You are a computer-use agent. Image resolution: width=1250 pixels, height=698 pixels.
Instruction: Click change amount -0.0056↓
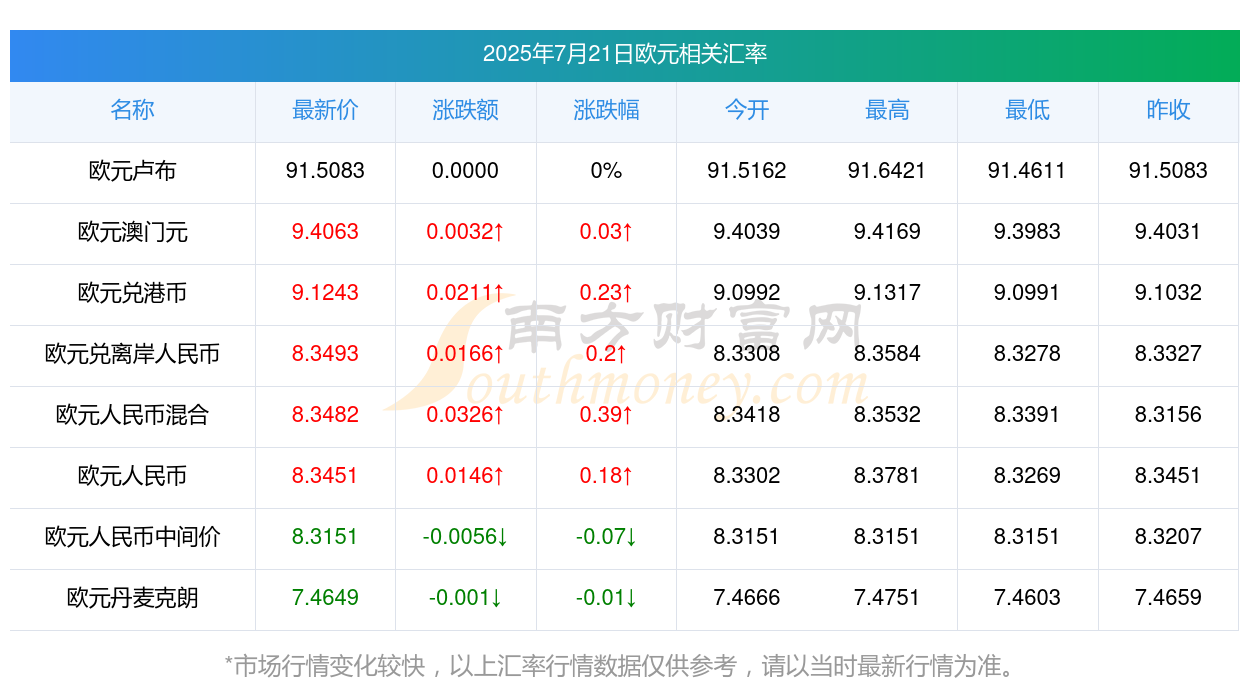(x=465, y=537)
